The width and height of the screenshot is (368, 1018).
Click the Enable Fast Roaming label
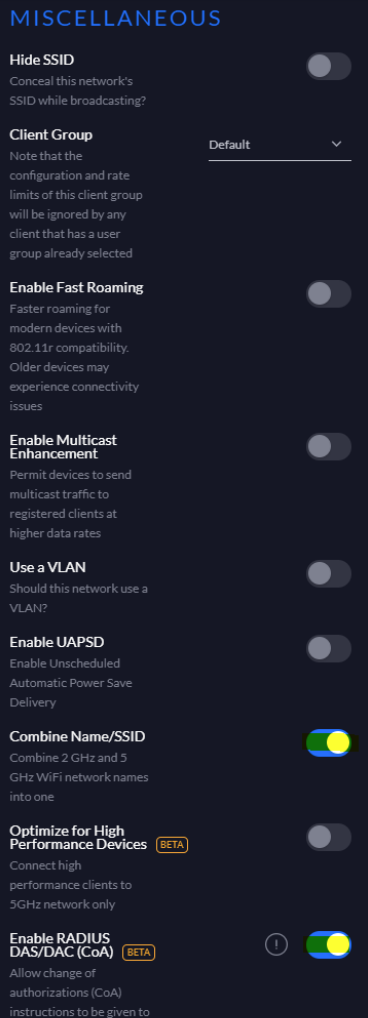click(77, 288)
